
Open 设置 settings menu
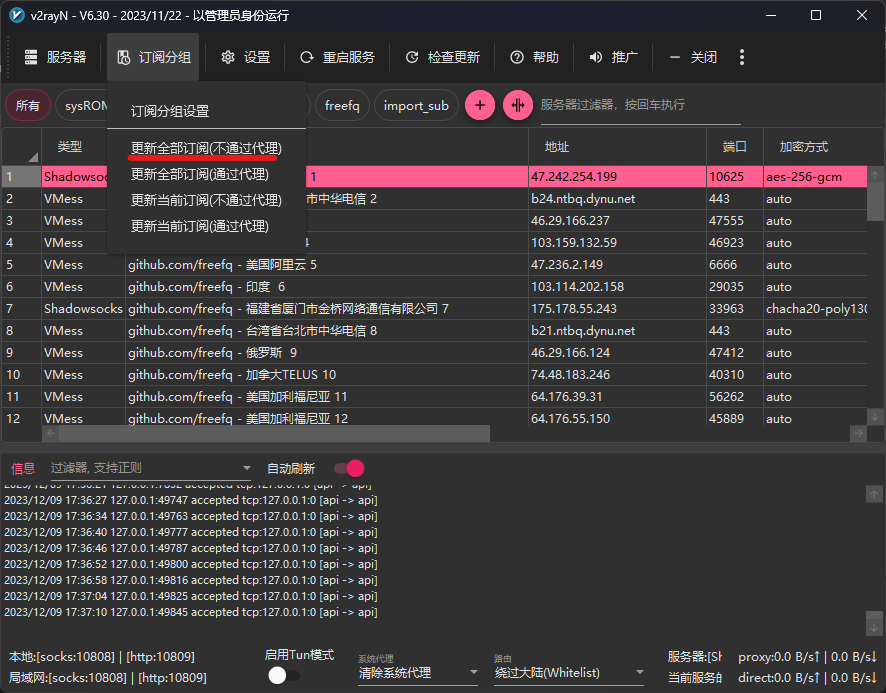[x=245, y=57]
